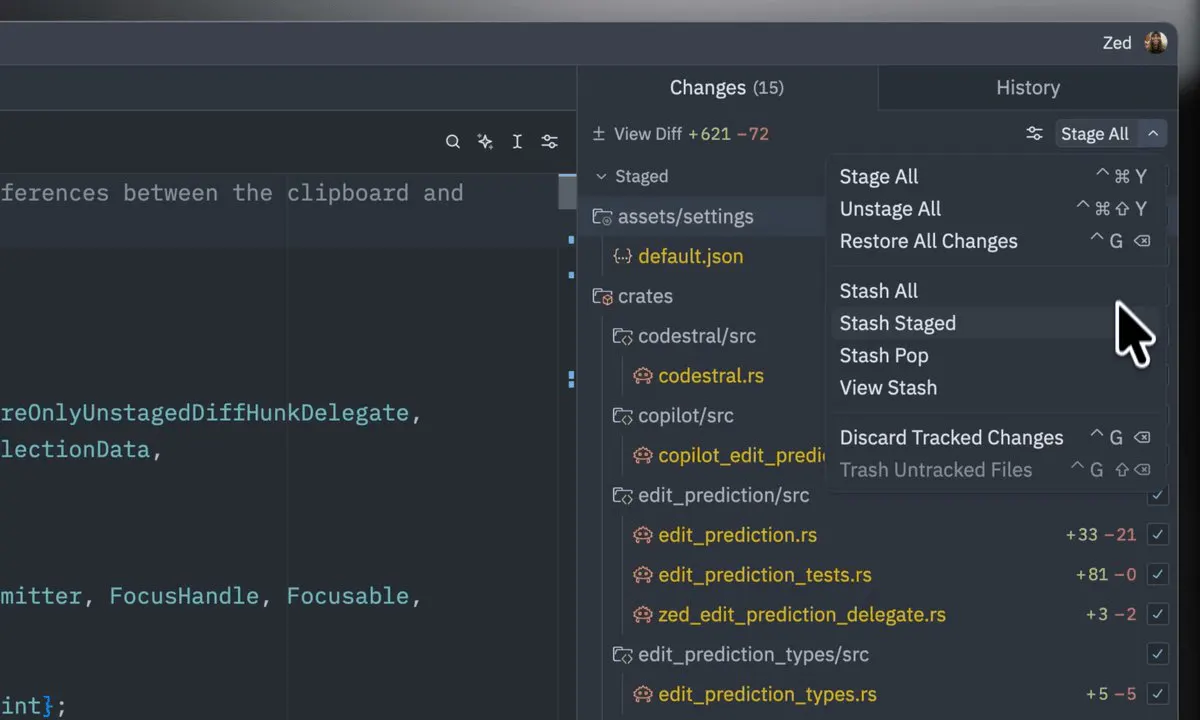
Task: Click the Stage All button
Action: click(1095, 134)
